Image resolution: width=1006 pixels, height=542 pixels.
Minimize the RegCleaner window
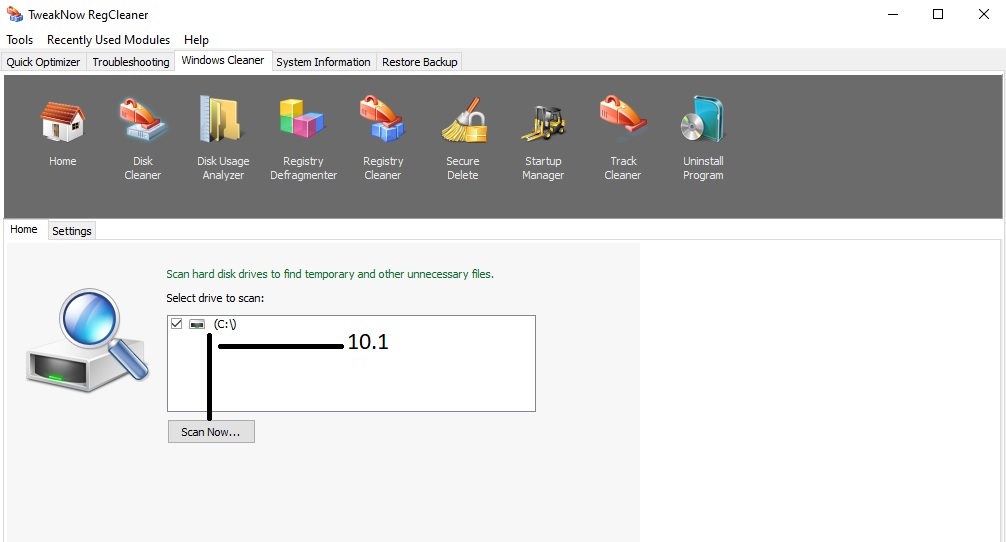(892, 14)
